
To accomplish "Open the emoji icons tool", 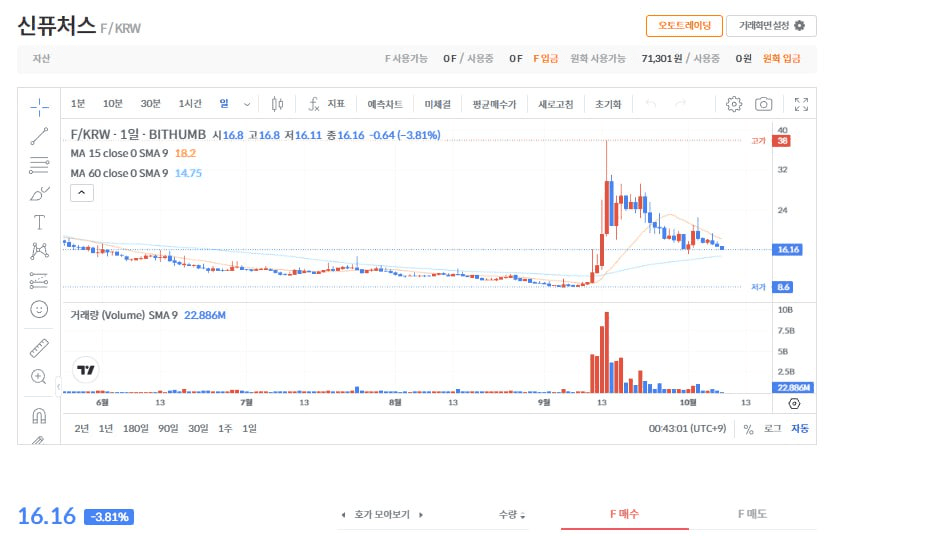I will pyautogui.click(x=39, y=309).
